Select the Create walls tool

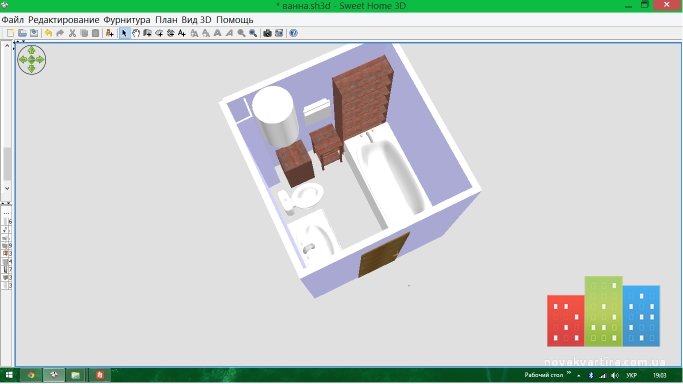click(x=147, y=33)
